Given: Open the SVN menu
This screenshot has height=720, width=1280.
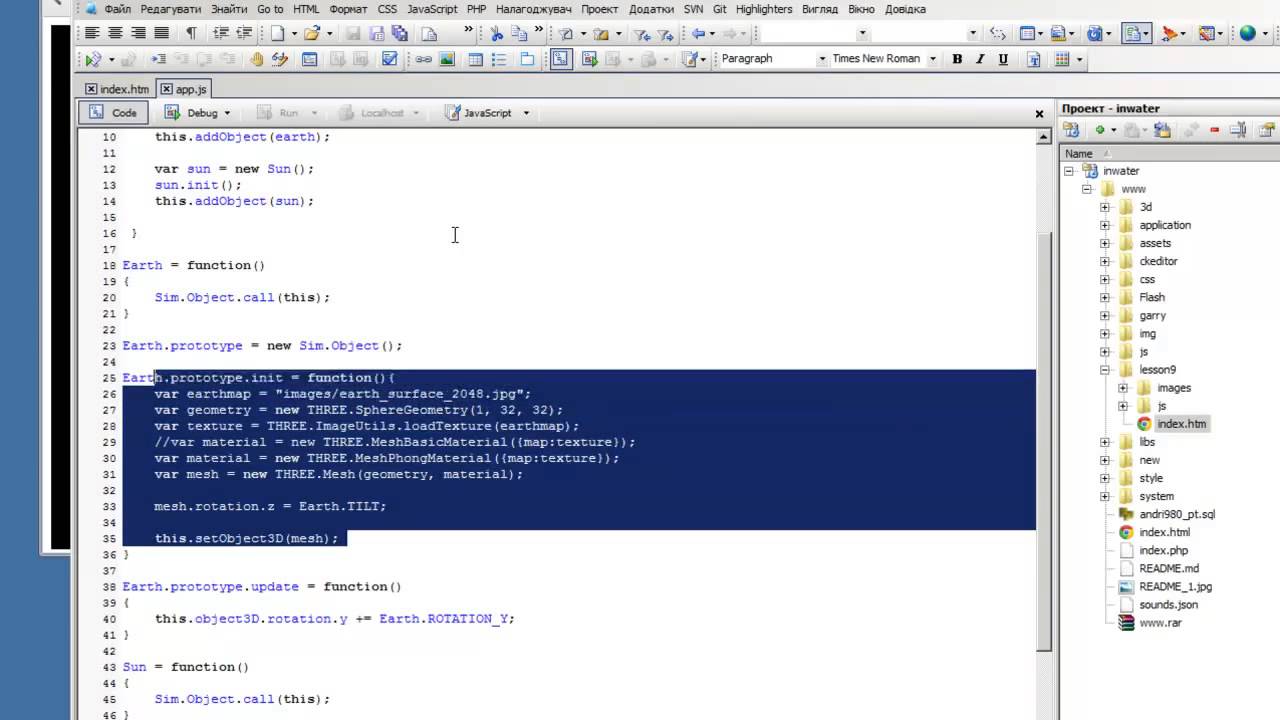Looking at the screenshot, I should 692,9.
